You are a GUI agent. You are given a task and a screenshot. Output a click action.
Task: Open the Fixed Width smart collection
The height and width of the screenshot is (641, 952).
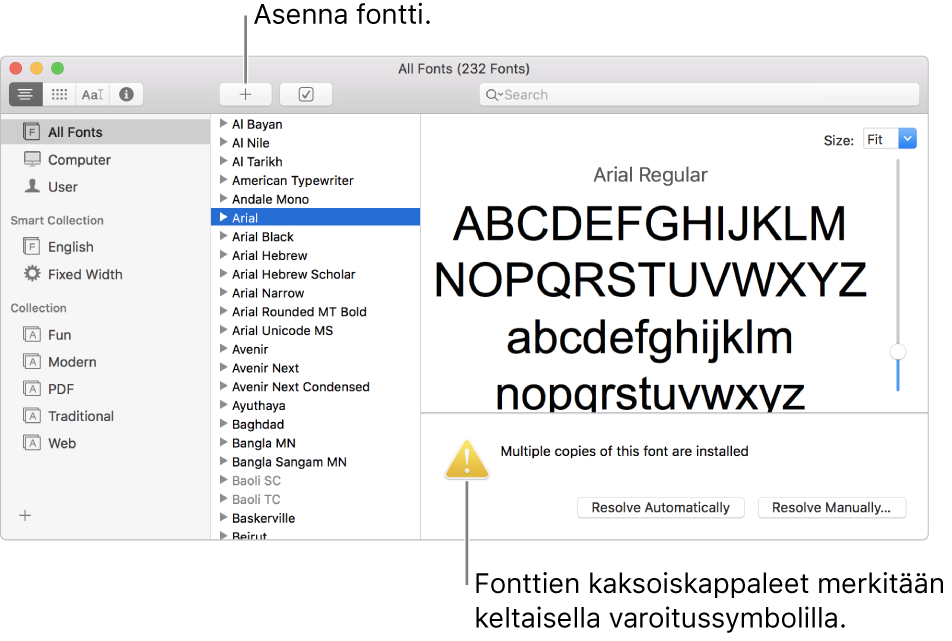pos(106,274)
